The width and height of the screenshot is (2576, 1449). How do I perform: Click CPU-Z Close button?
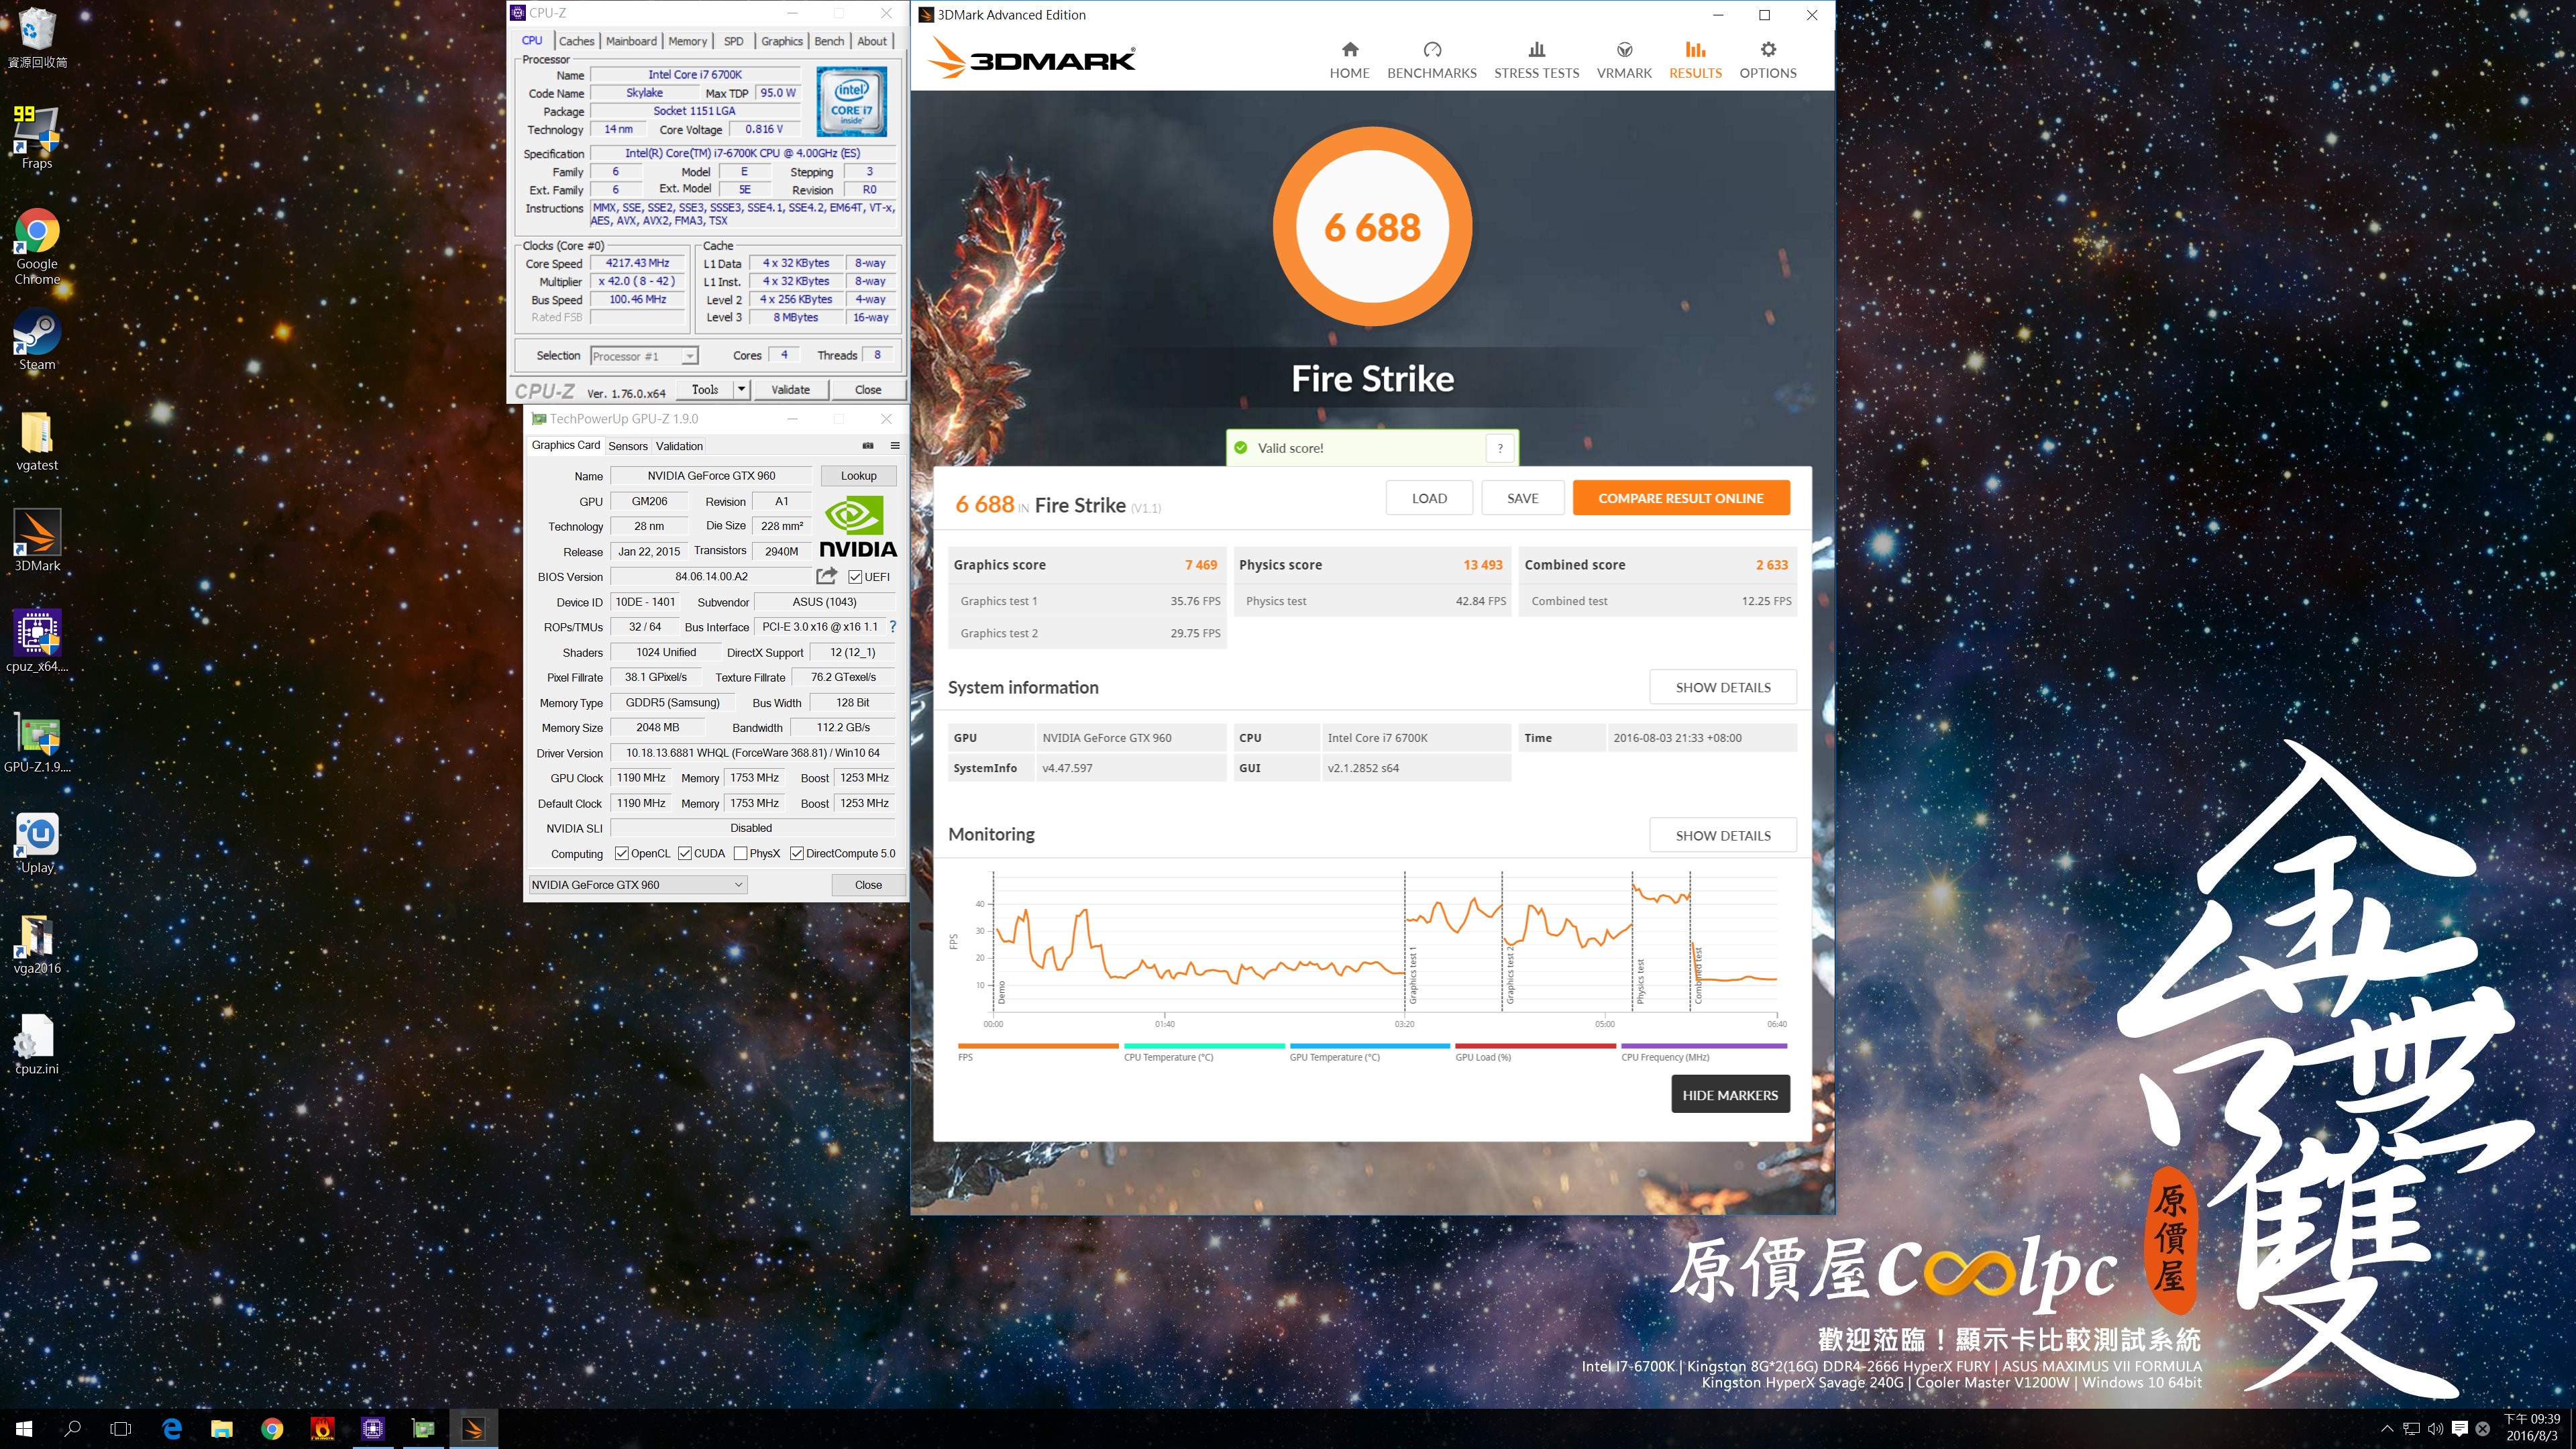pyautogui.click(x=867, y=389)
